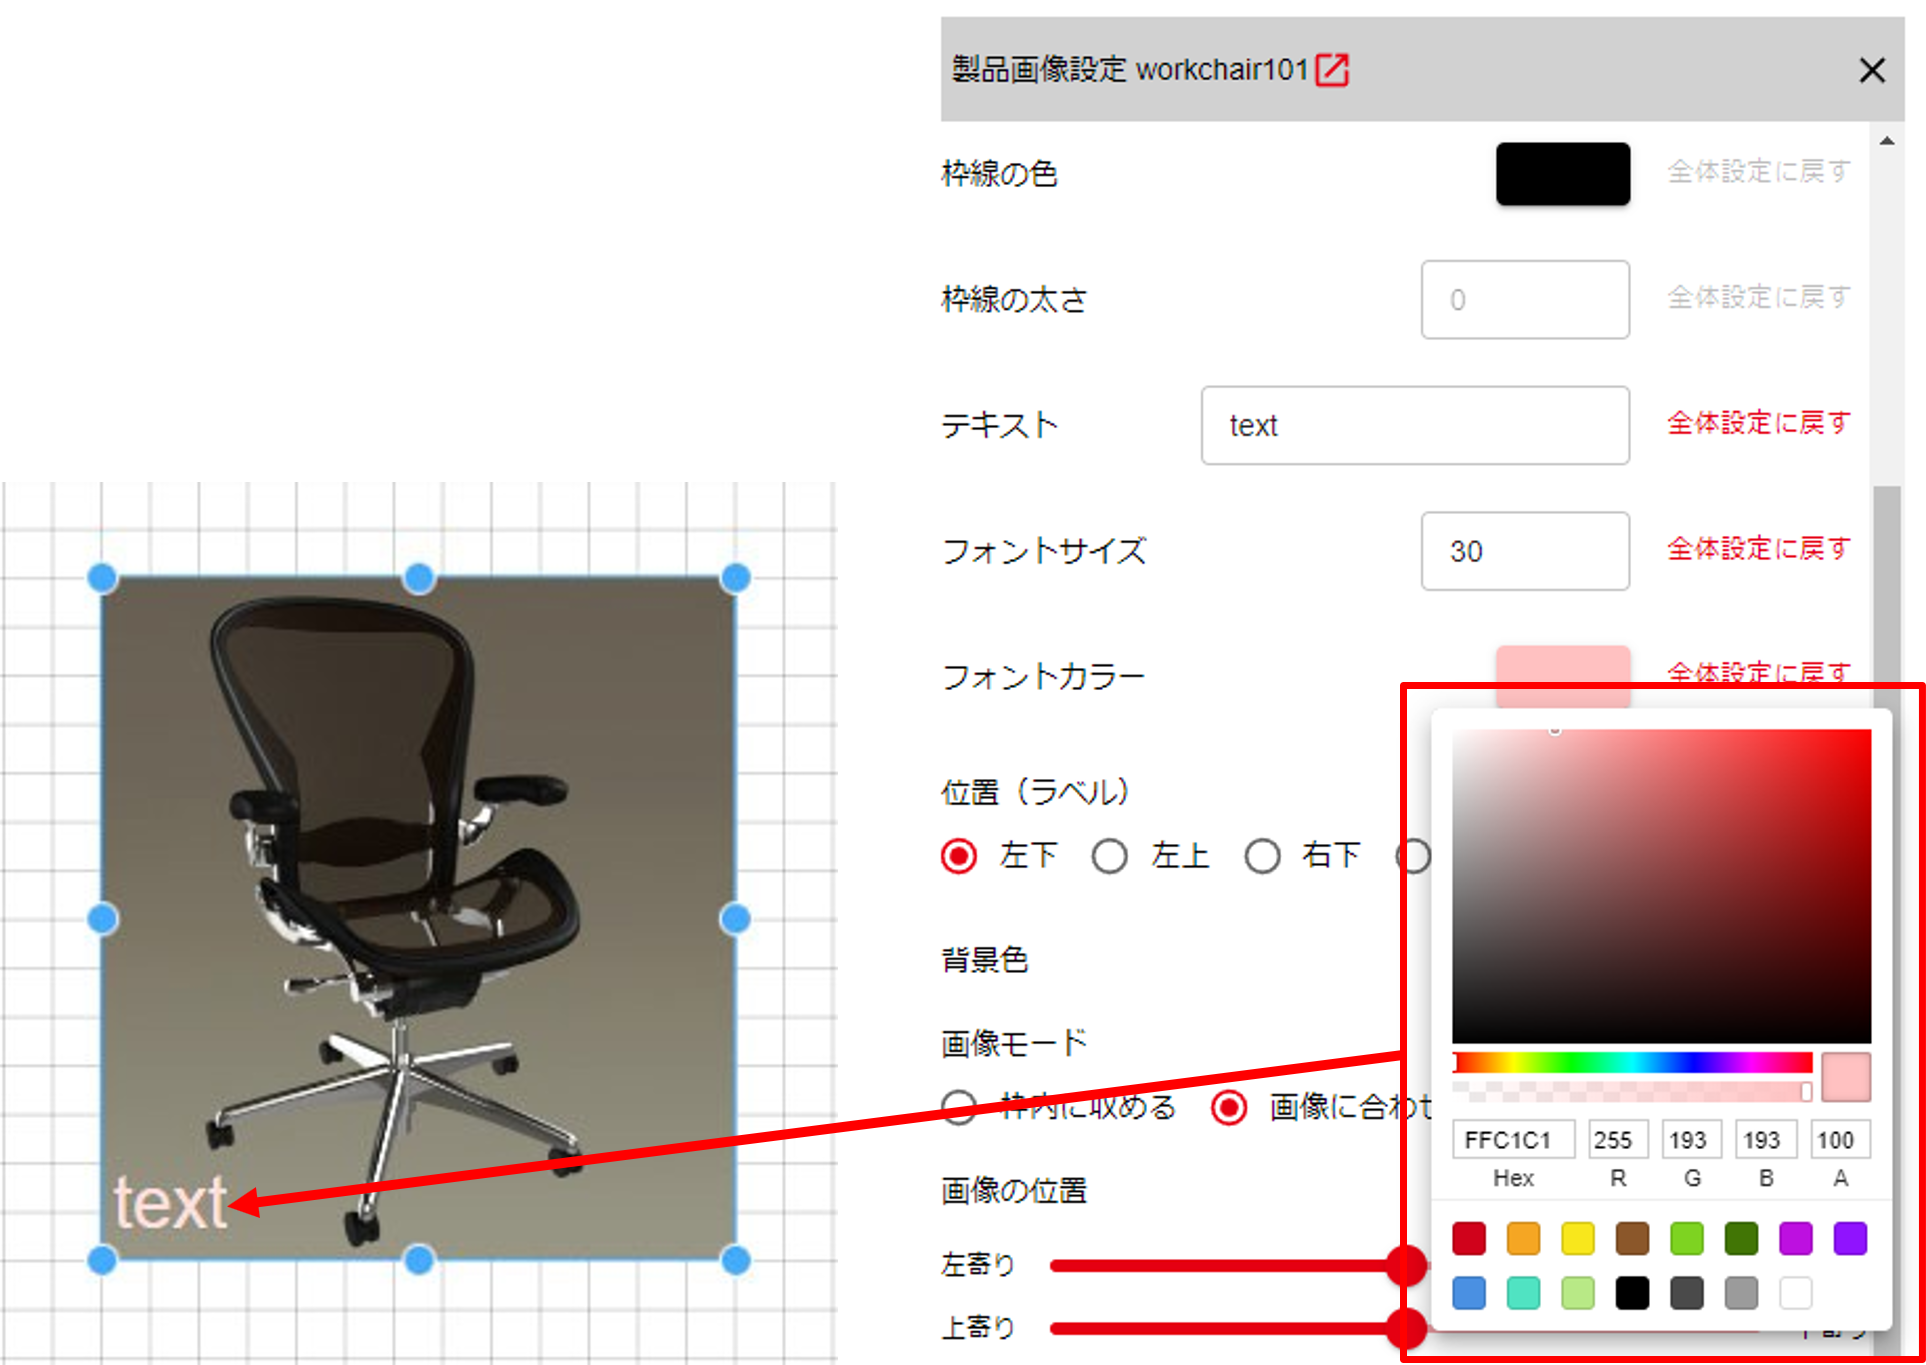Pick the red preset color swatch

pyautogui.click(x=1469, y=1238)
